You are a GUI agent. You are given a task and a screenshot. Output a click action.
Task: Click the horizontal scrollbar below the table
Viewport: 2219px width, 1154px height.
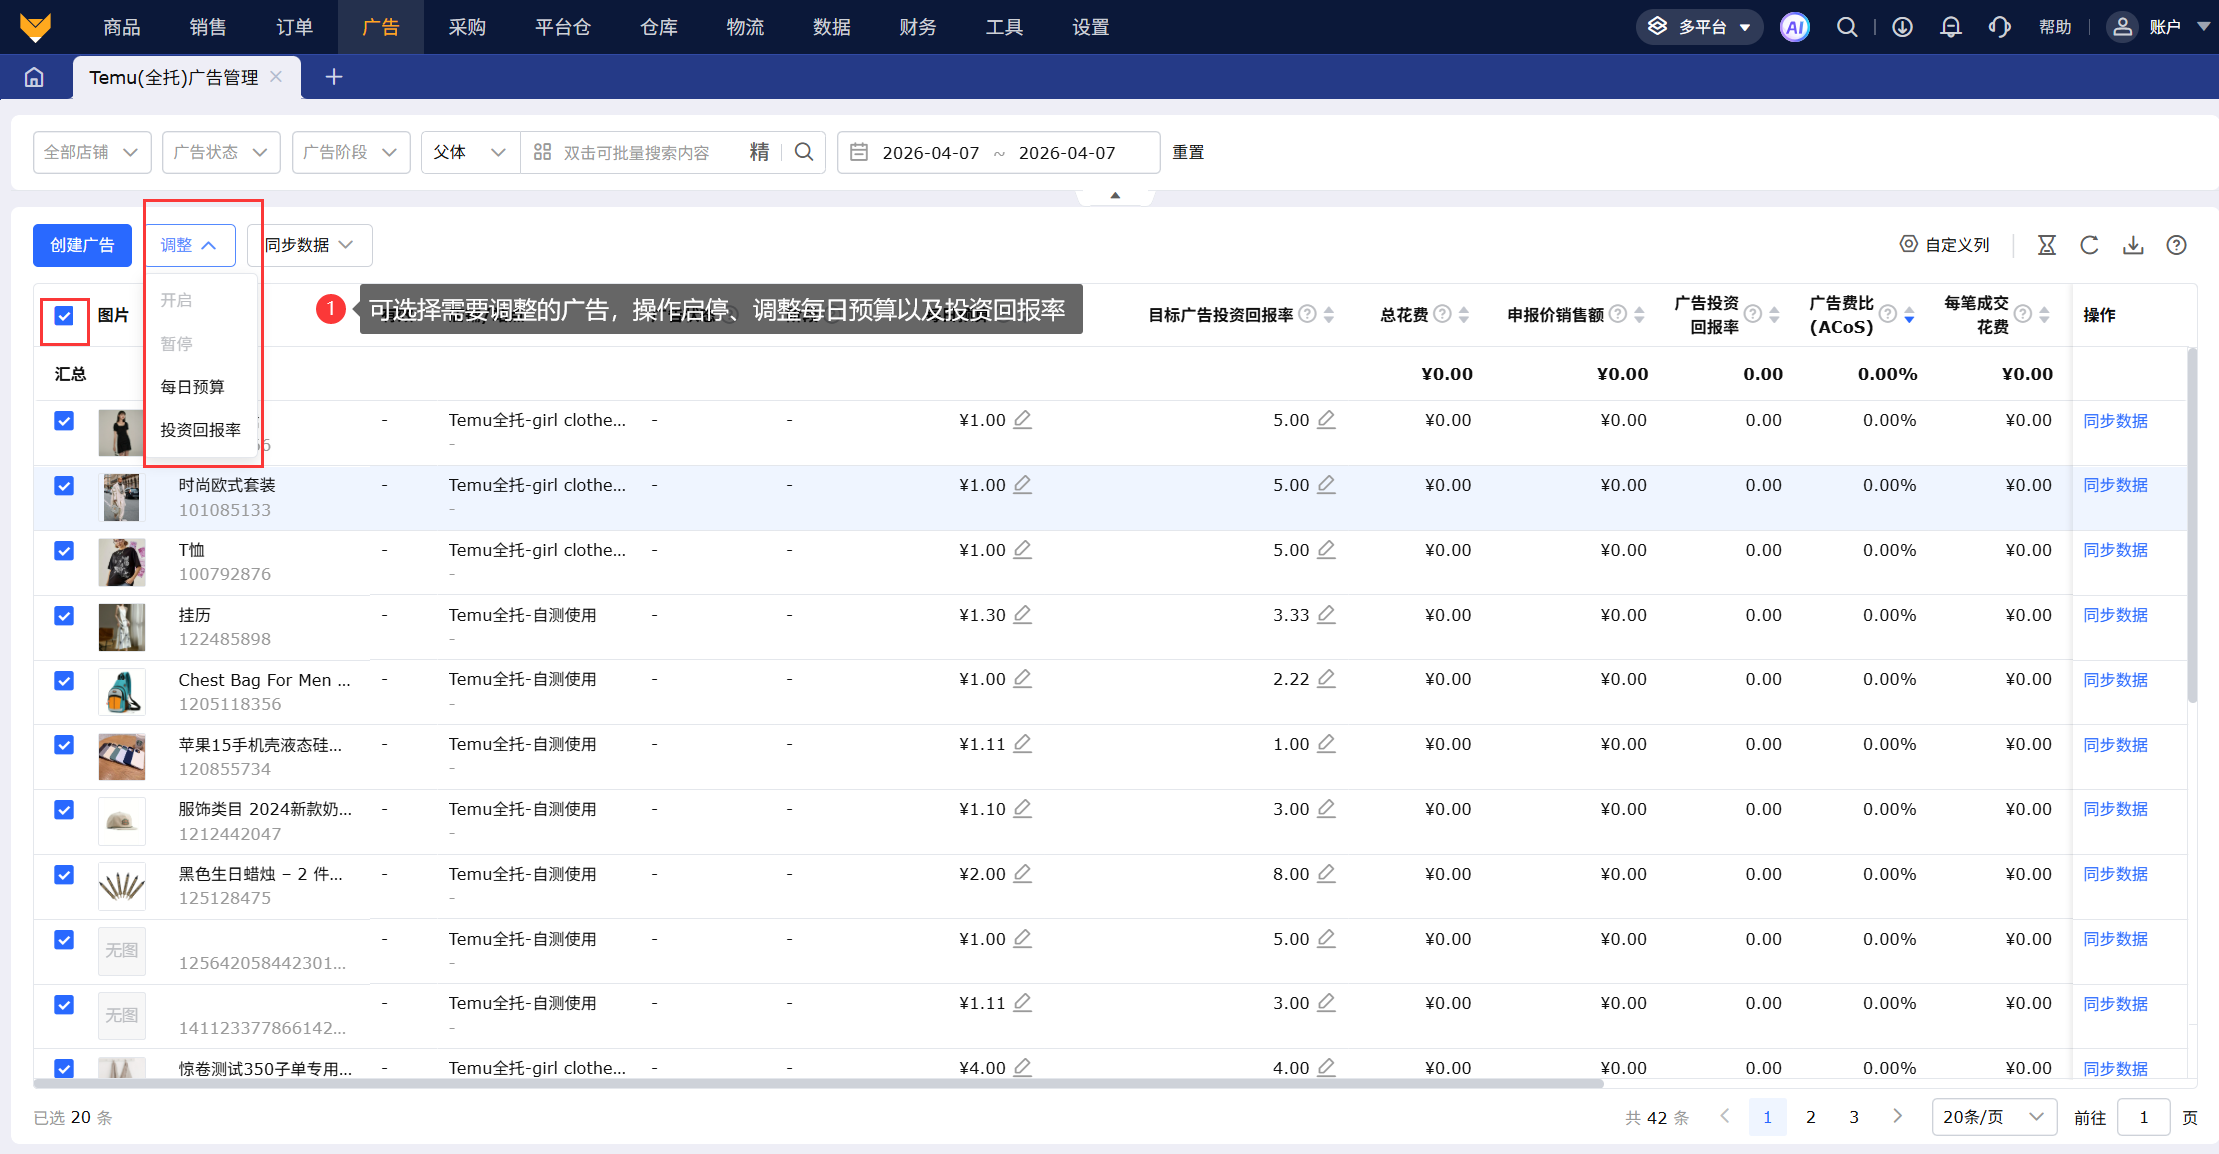(x=818, y=1083)
